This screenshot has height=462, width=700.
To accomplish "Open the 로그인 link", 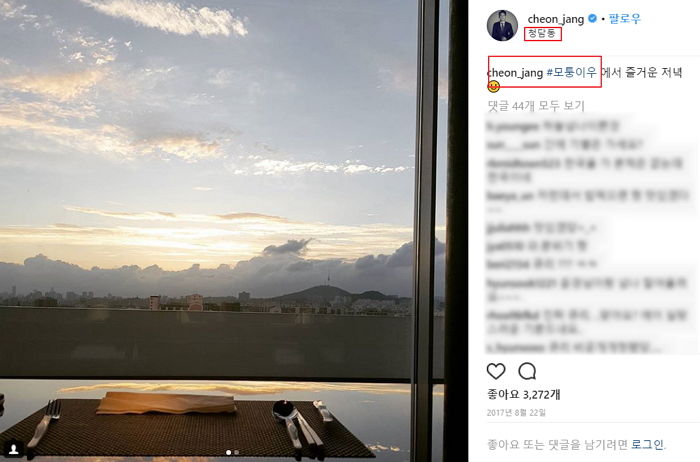I will pyautogui.click(x=648, y=444).
